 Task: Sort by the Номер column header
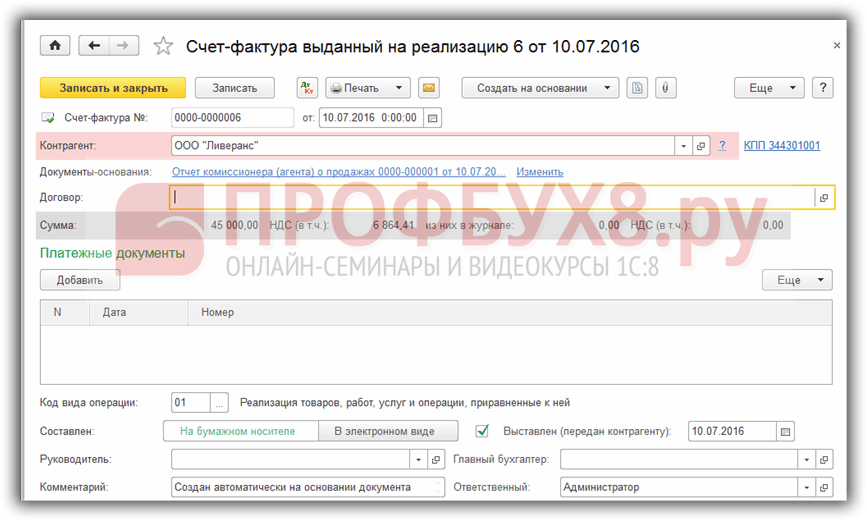pos(510,312)
